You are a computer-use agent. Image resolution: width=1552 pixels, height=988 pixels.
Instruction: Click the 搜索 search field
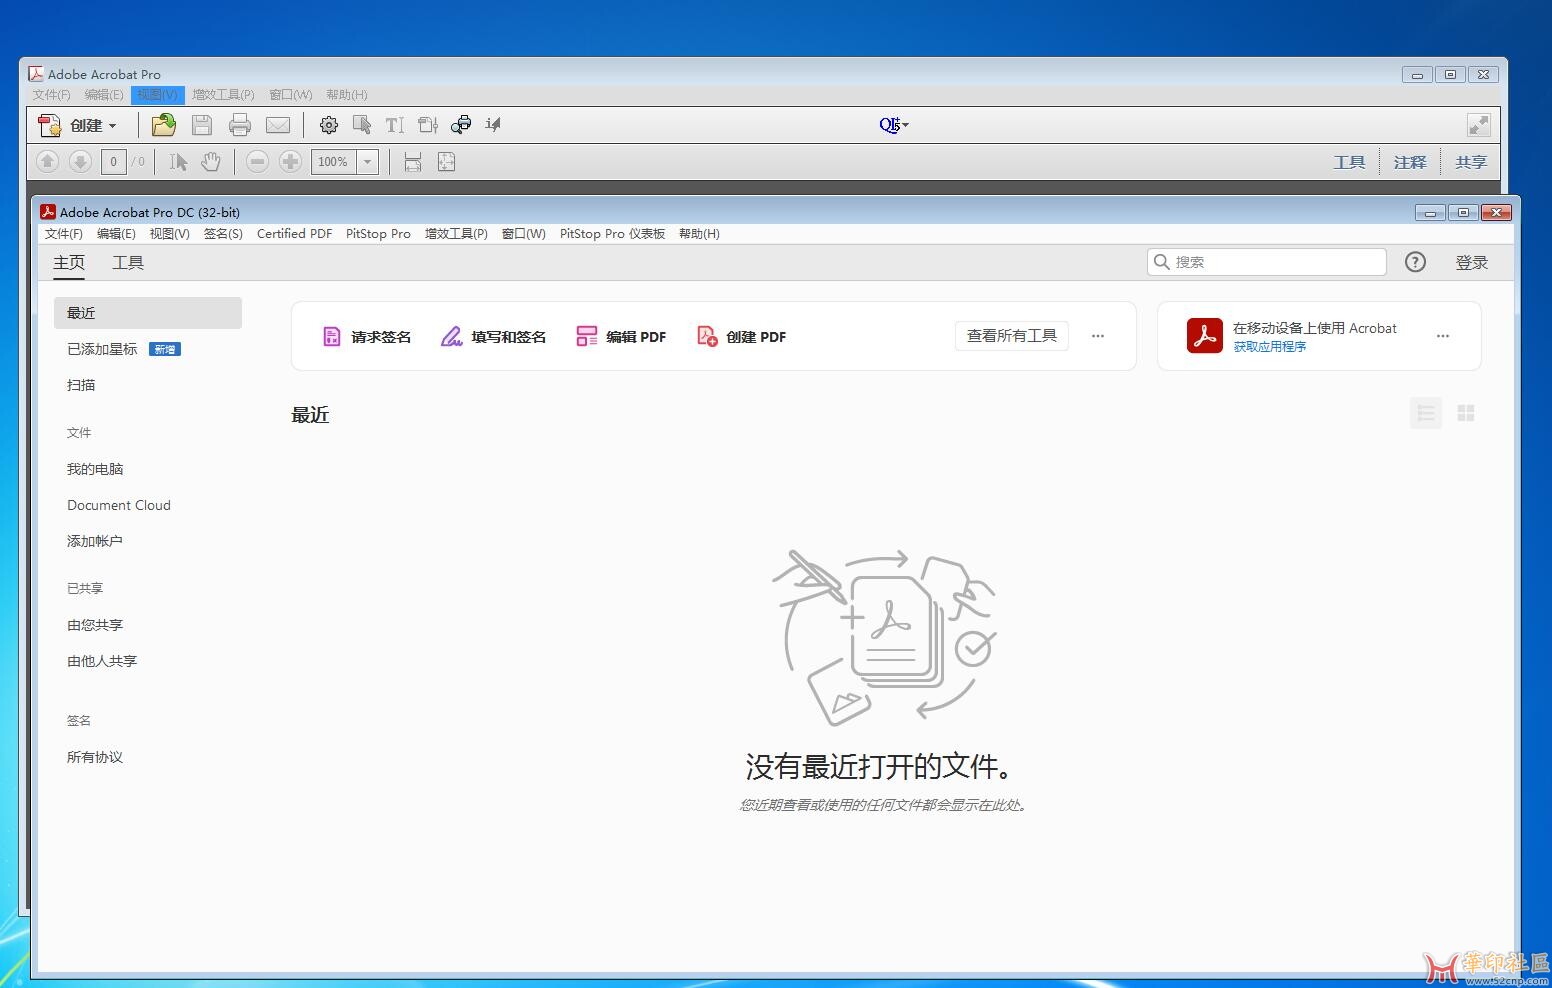click(1267, 262)
